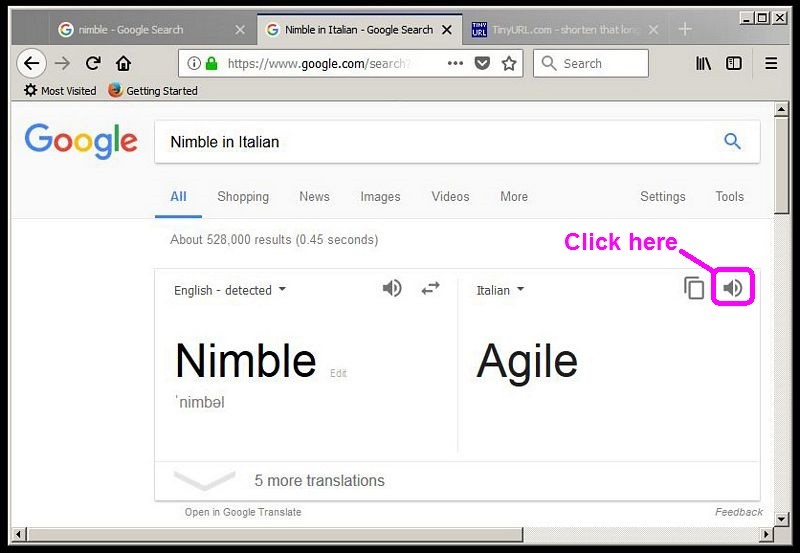Click the Firefox Search field

point(591,63)
